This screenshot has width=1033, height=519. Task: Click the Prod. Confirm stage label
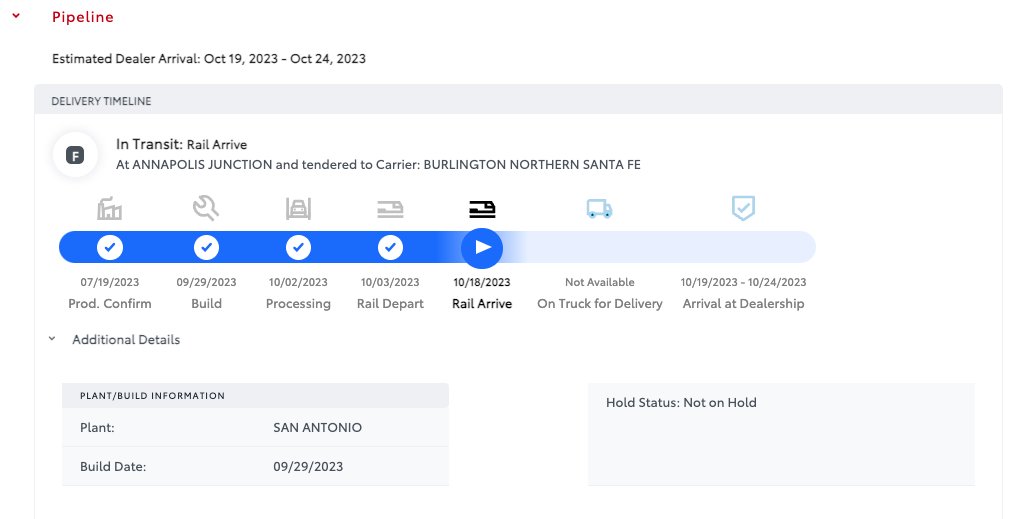point(110,304)
